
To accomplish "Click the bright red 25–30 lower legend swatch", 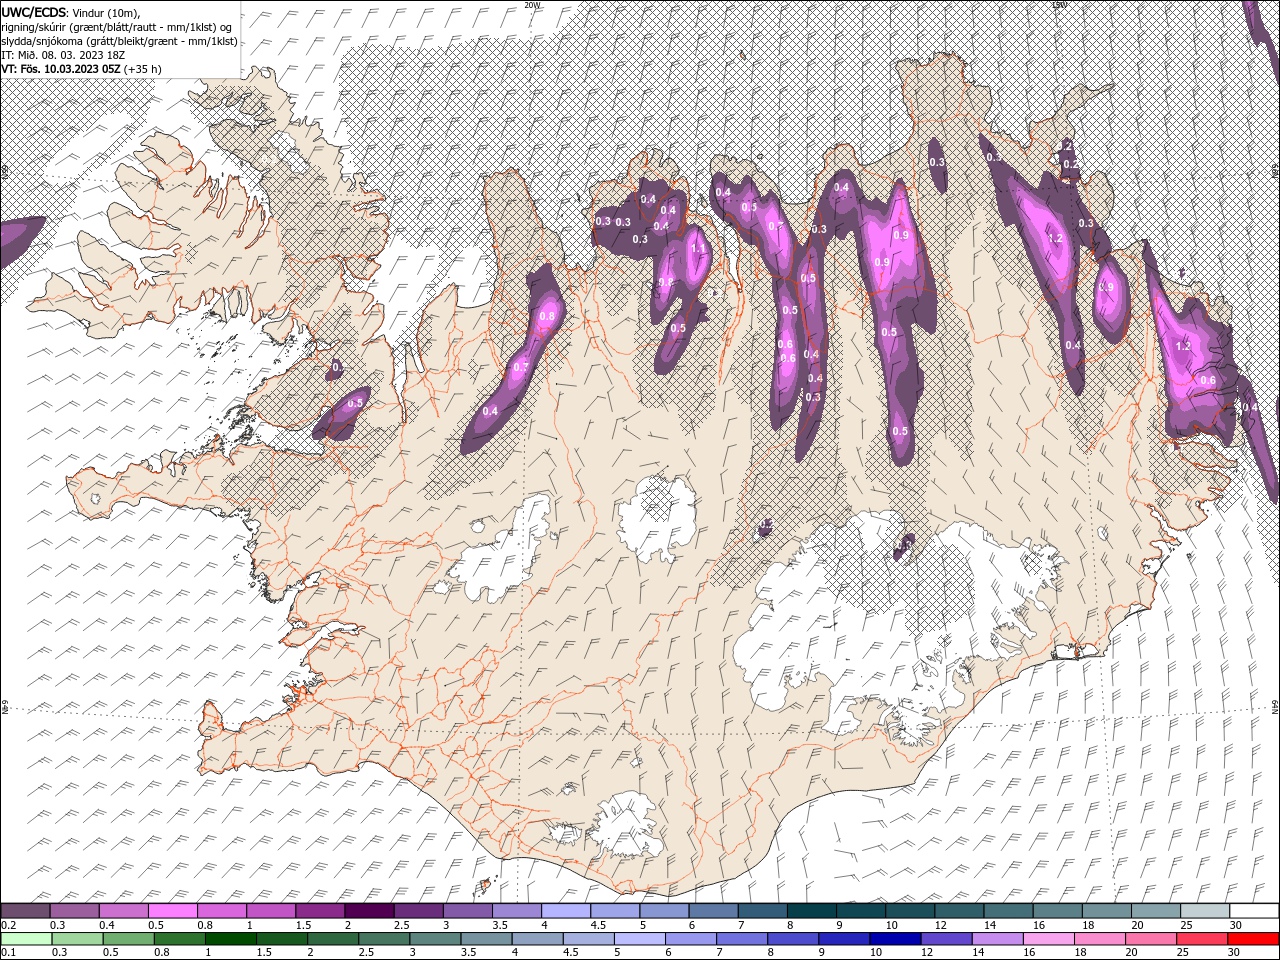I will 1201,939.
